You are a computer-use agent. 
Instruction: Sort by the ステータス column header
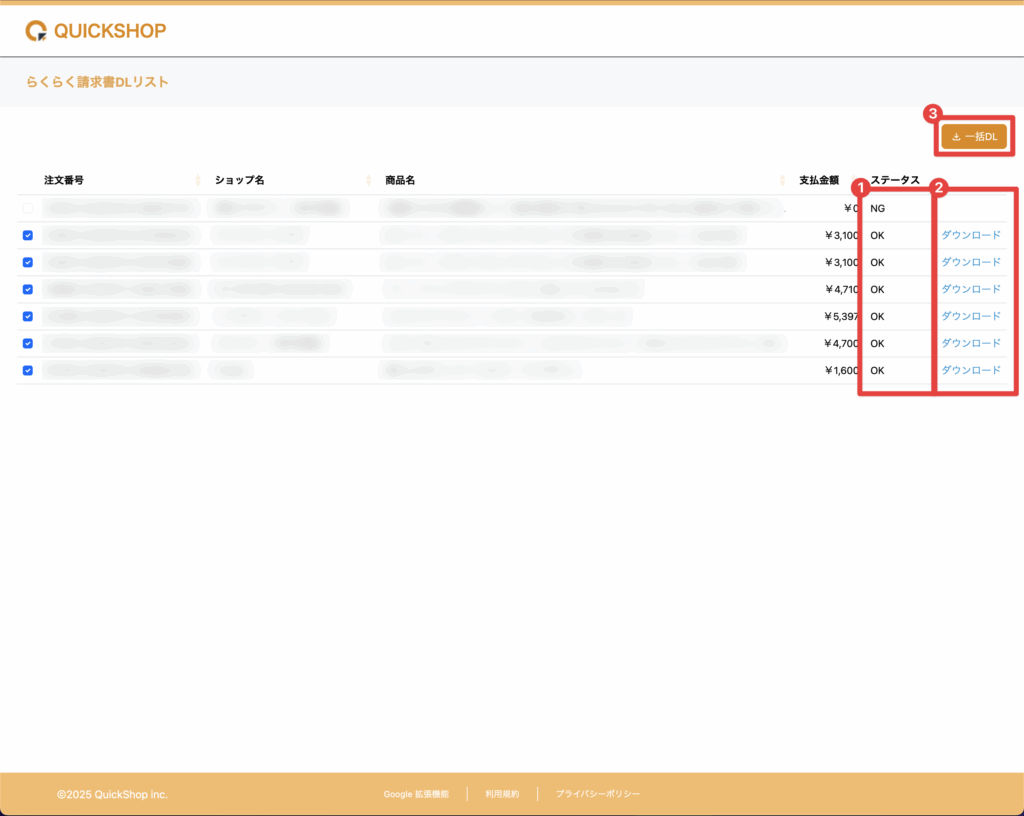pos(894,180)
